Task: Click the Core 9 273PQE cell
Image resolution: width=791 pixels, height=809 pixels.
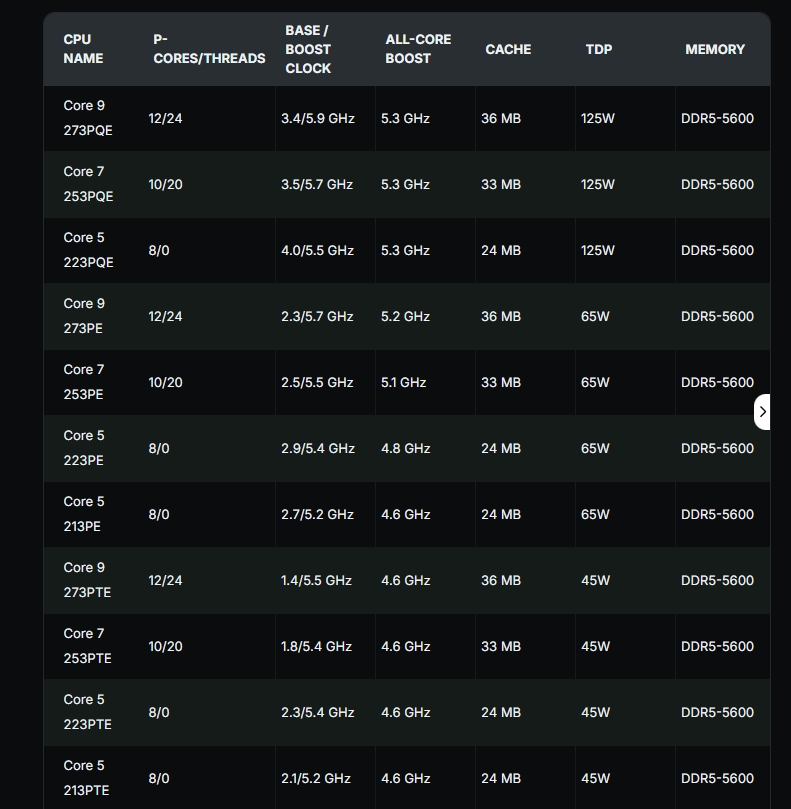Action: coord(88,118)
